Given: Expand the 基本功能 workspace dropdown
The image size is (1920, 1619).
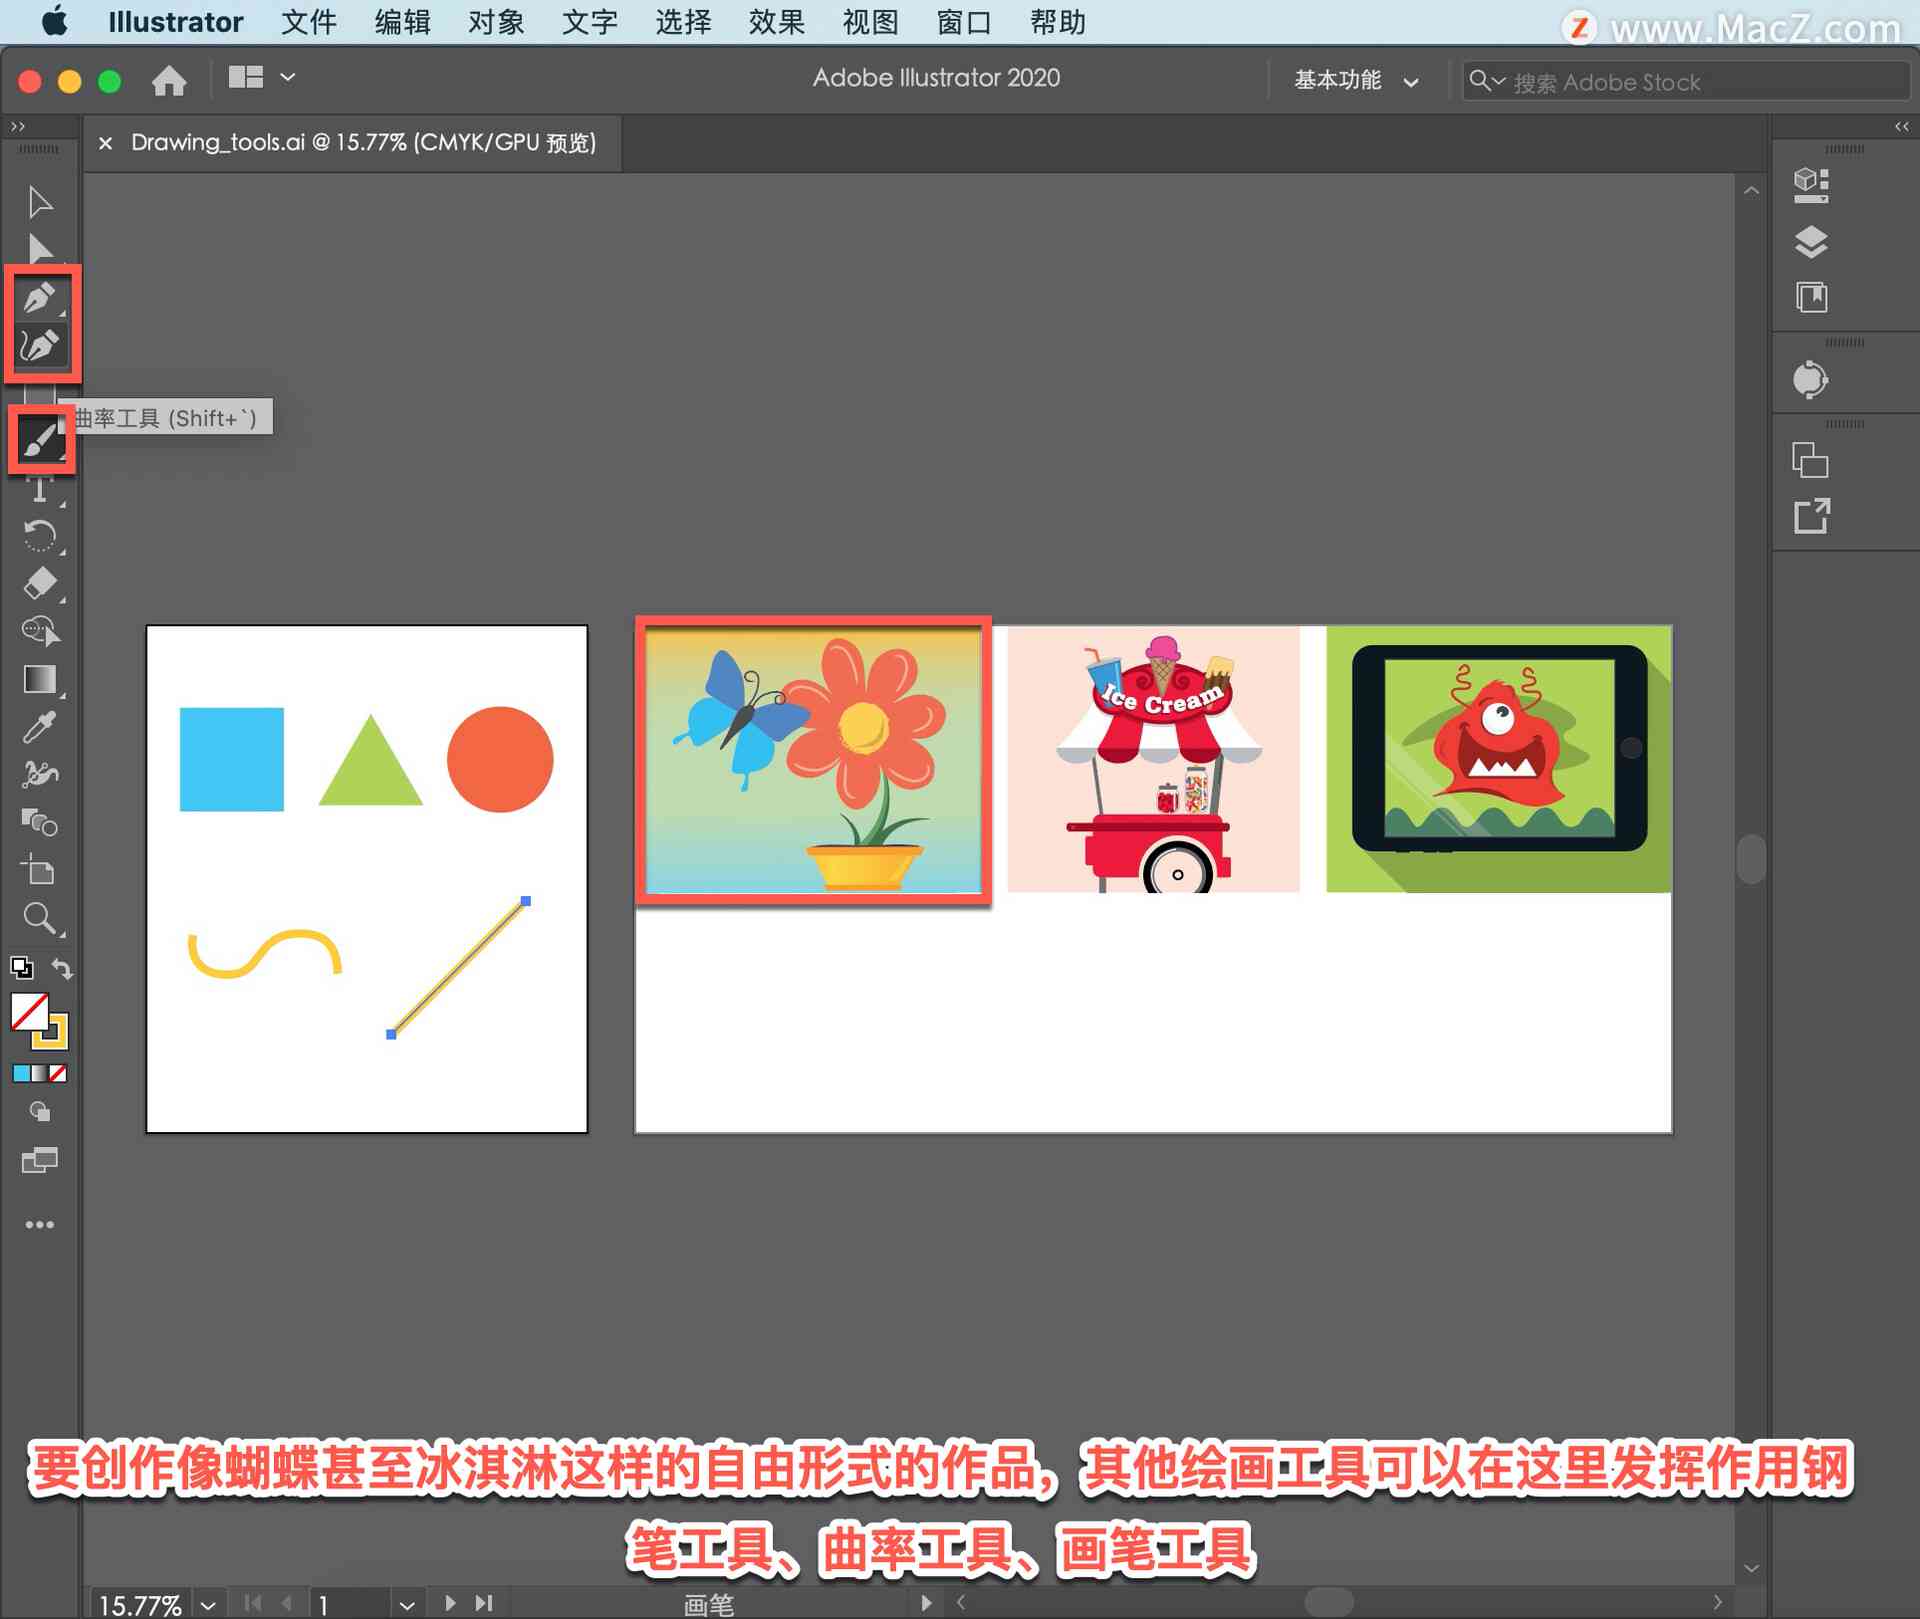Looking at the screenshot, I should pyautogui.click(x=1351, y=79).
